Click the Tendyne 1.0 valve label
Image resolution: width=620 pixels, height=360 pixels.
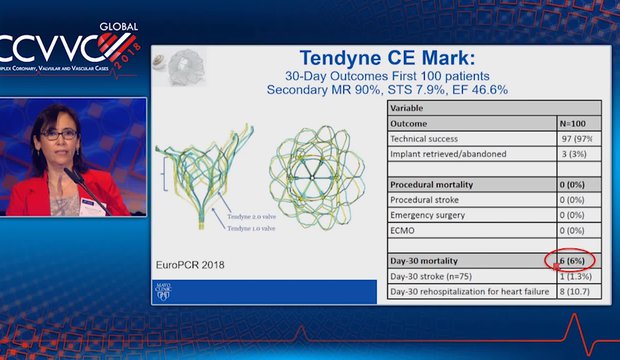(251, 229)
